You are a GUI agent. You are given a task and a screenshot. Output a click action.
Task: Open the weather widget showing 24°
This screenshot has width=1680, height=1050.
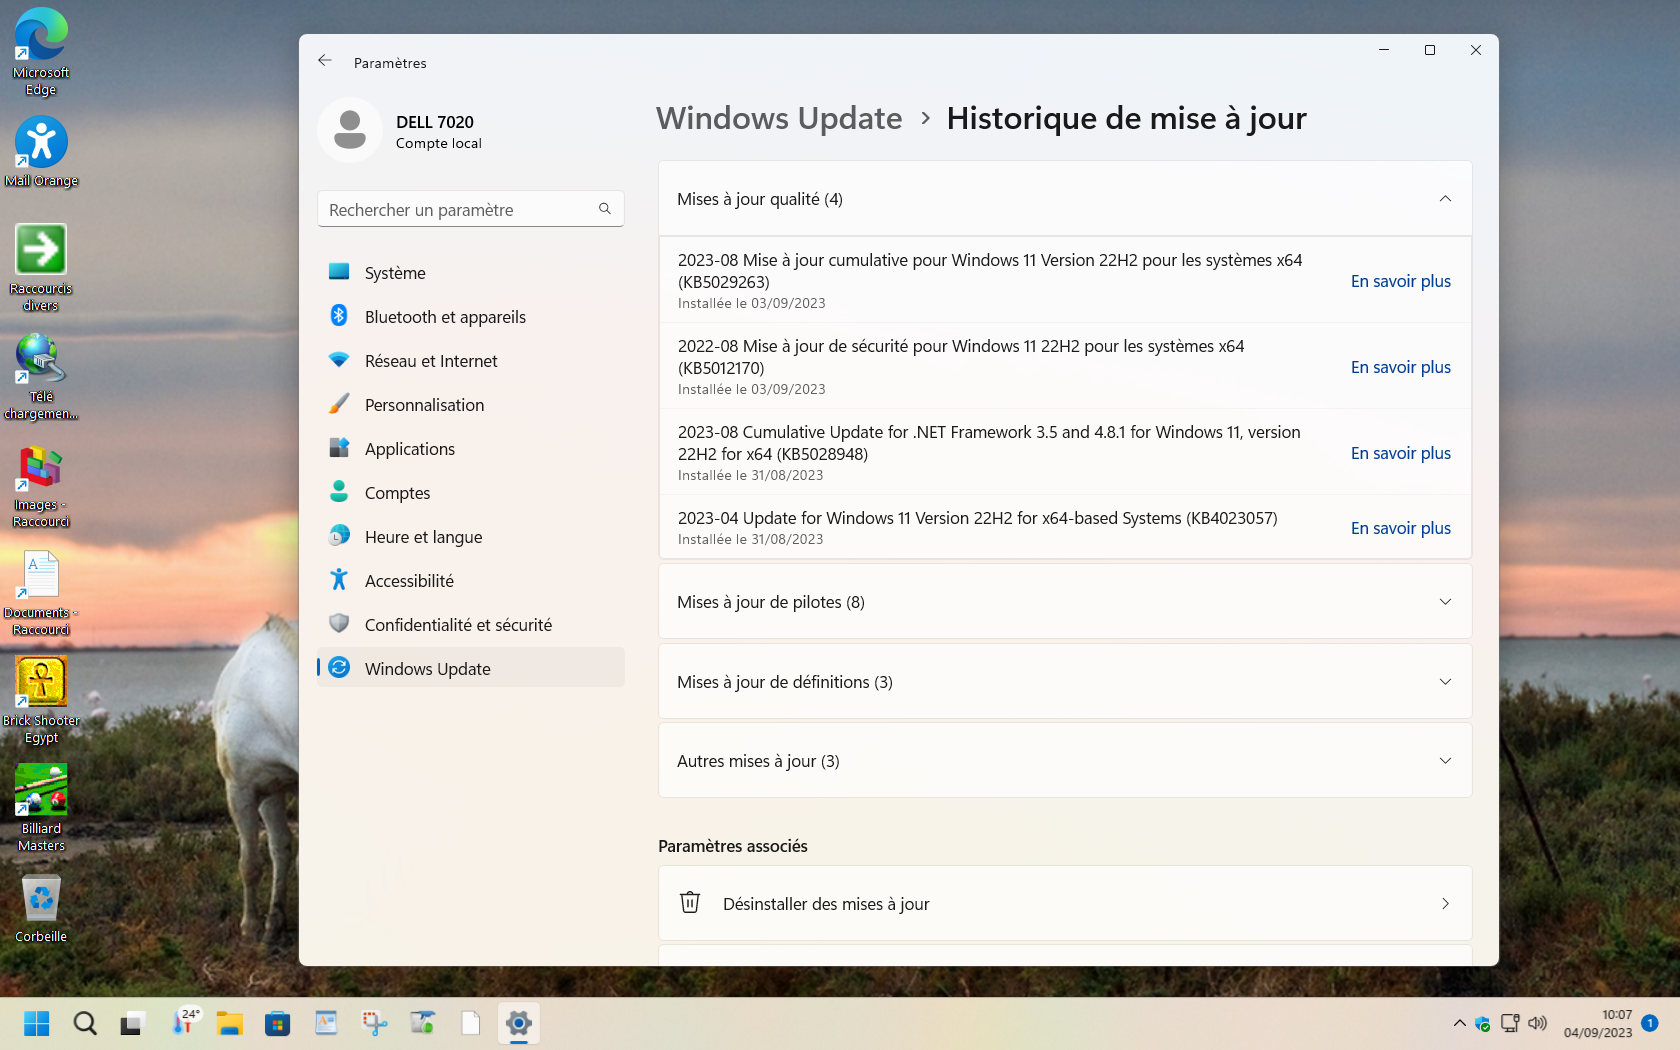pos(184,1023)
